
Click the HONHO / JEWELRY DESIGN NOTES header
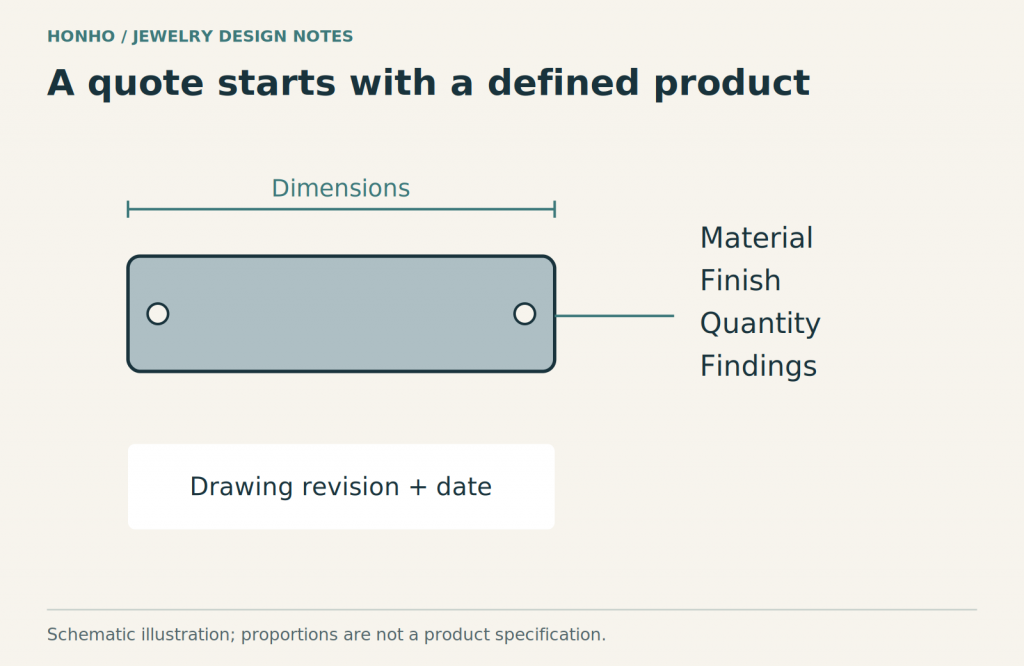200,37
